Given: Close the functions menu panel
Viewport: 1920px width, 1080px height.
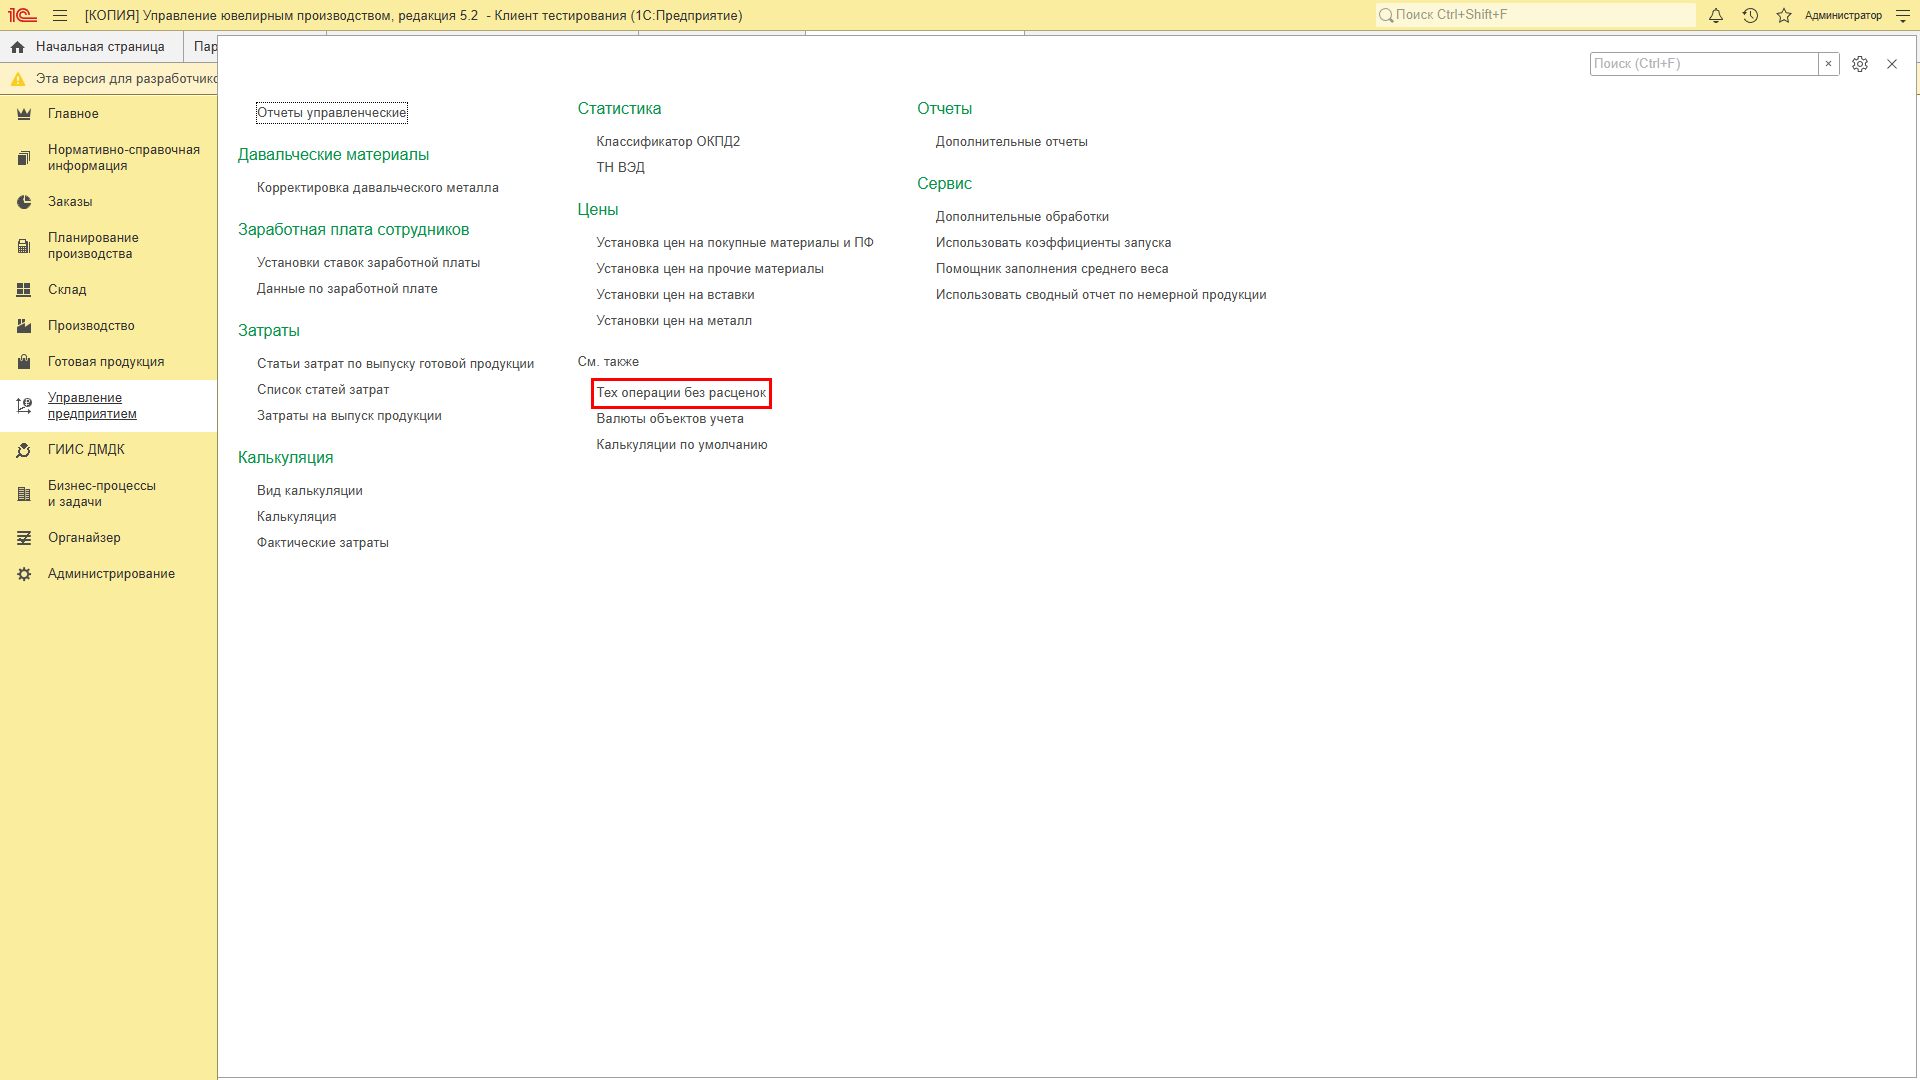Looking at the screenshot, I should (1892, 64).
